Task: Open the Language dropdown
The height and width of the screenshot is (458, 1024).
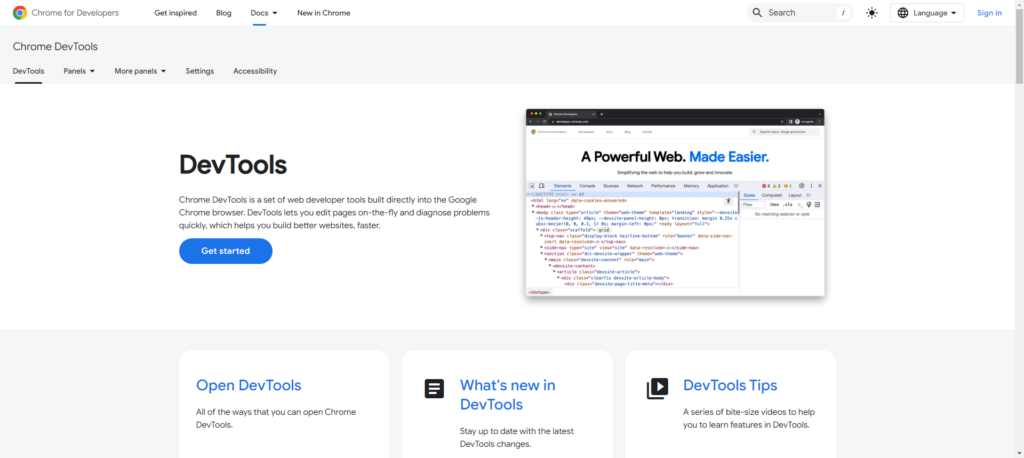Action: coord(928,13)
